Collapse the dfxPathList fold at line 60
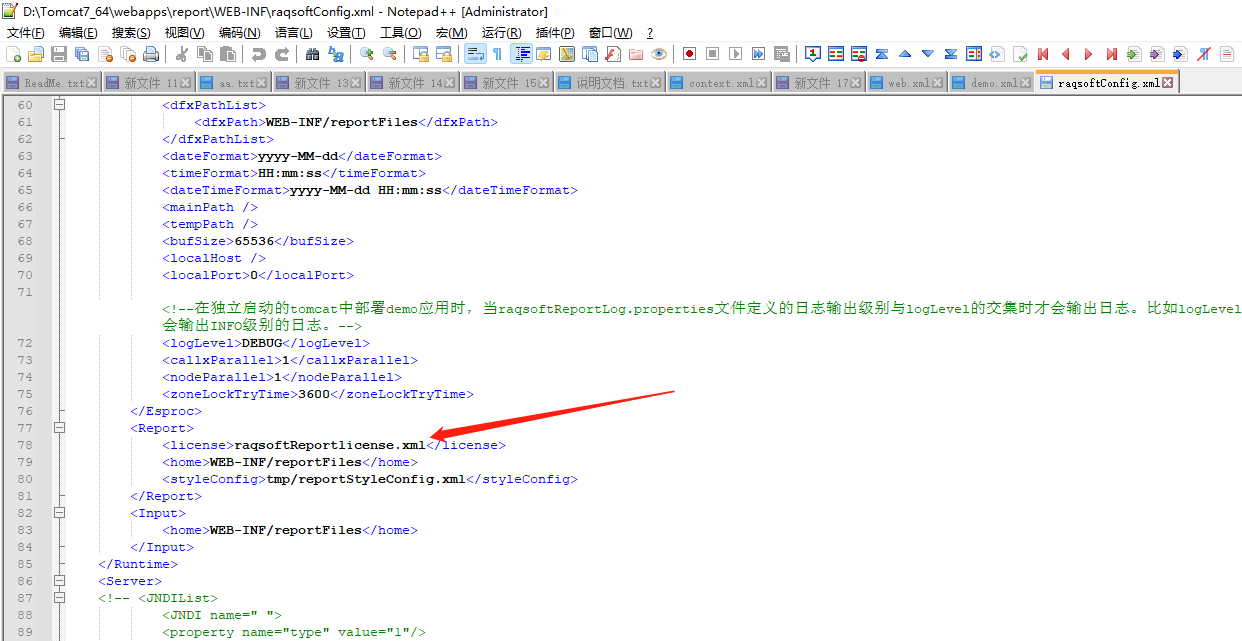 [59, 105]
